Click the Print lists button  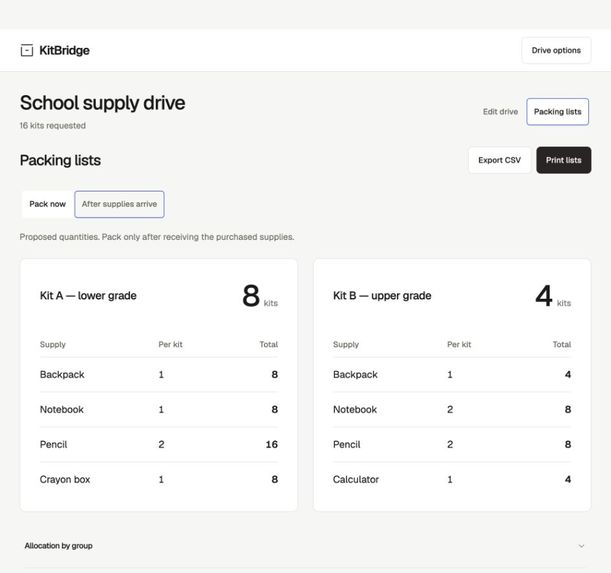(563, 160)
